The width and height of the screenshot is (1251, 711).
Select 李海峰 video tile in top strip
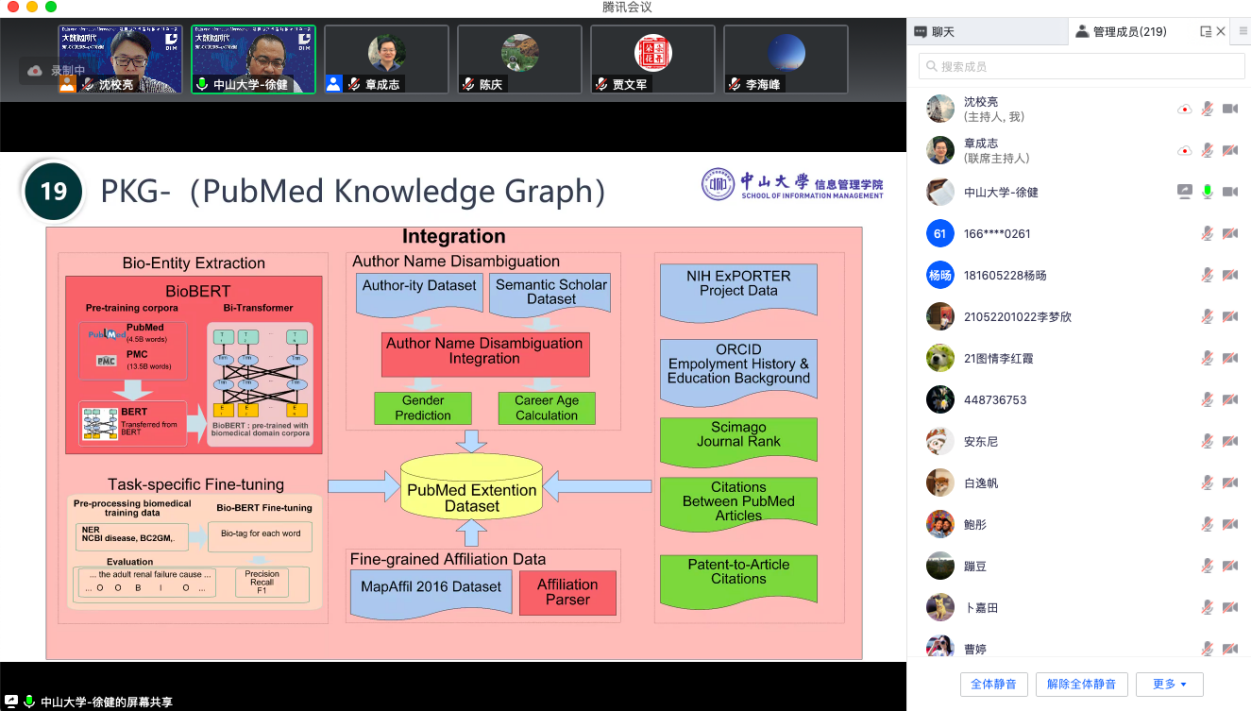[x=786, y=59]
